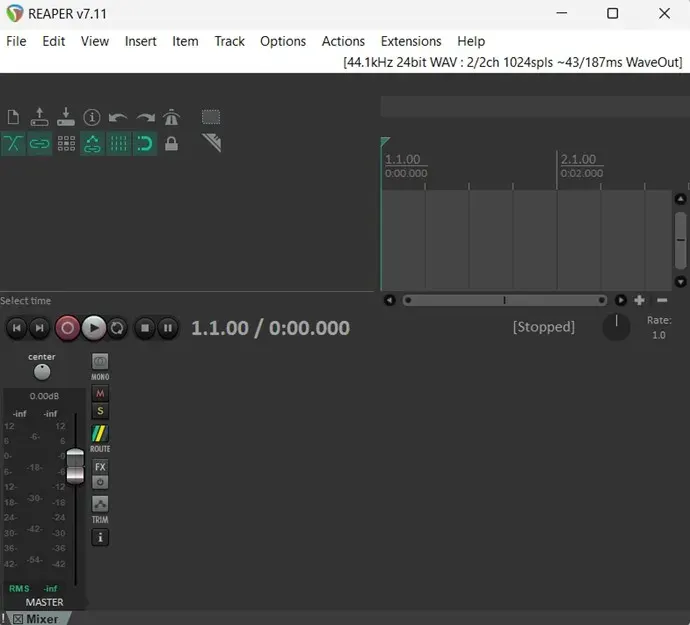Click the Stop transport button

145,328
